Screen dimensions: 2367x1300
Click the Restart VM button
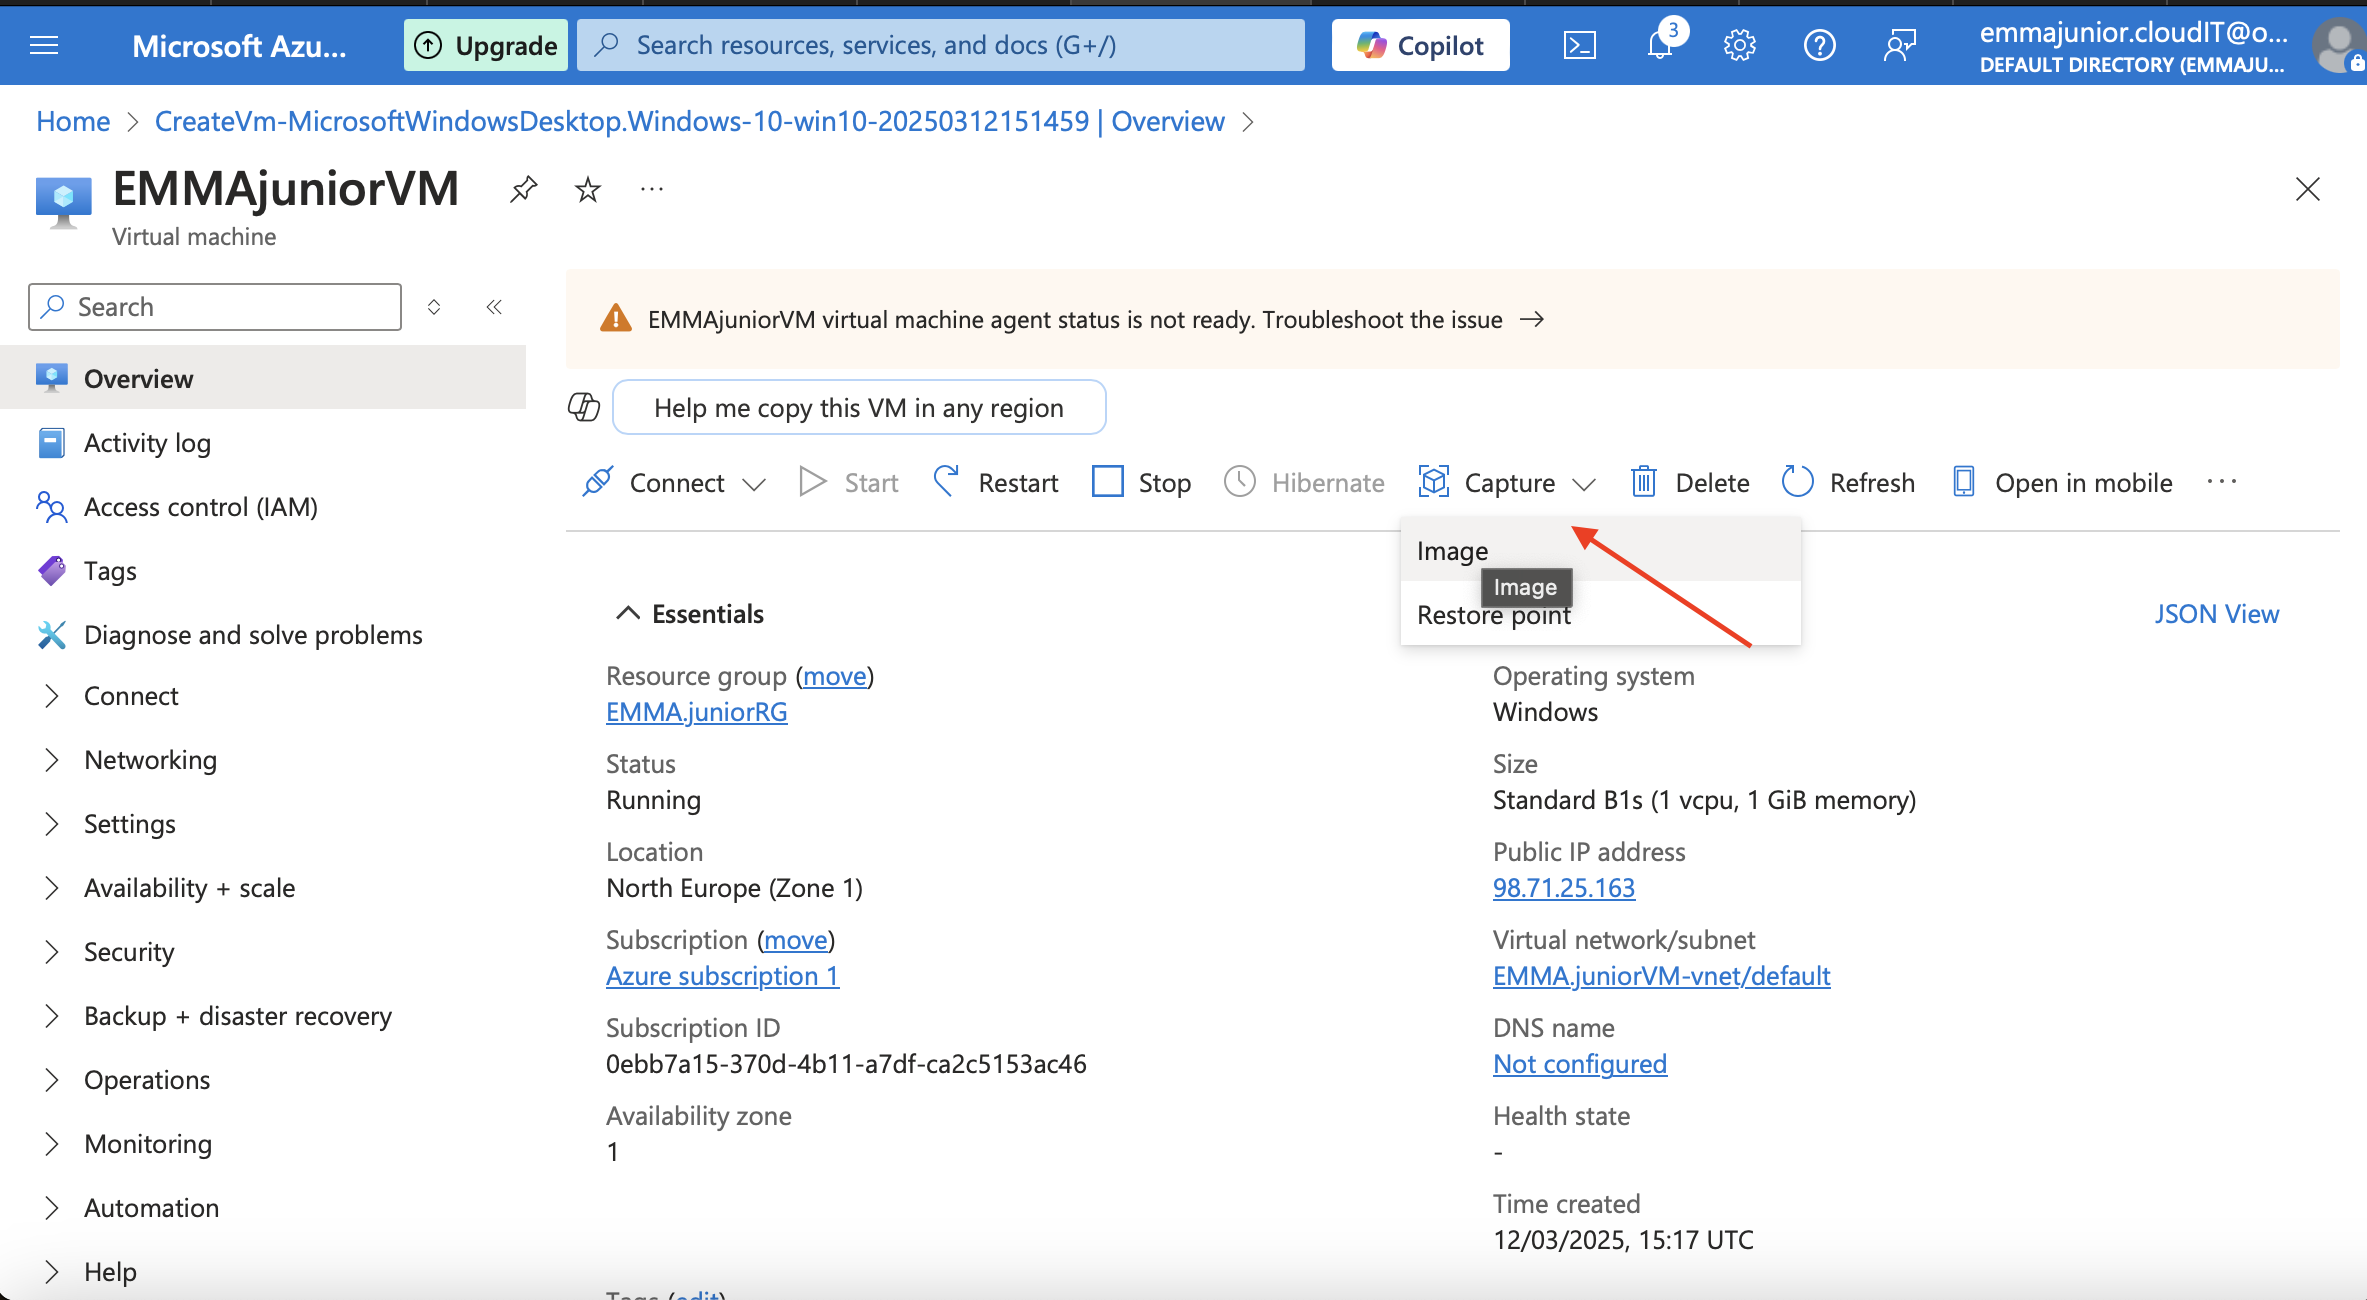click(x=995, y=482)
